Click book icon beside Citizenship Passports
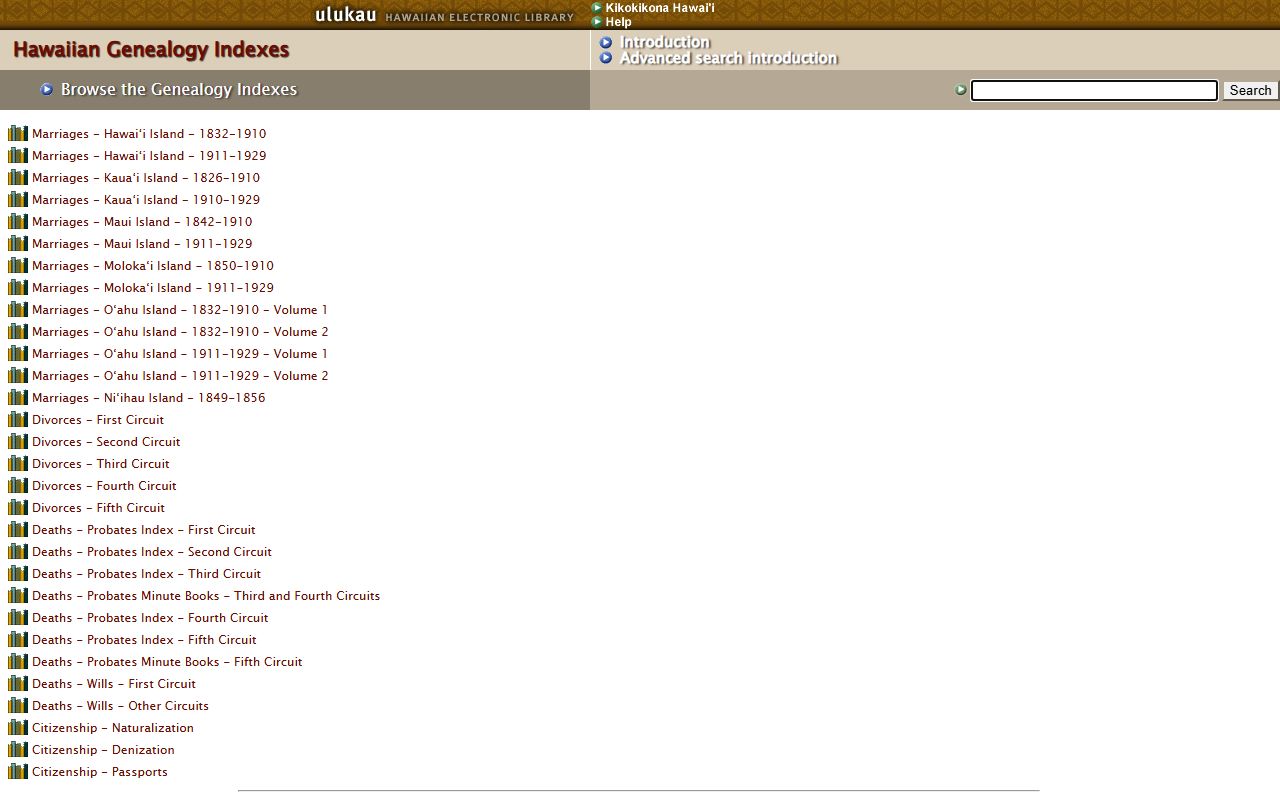This screenshot has height=800, width=1280. coord(18,771)
